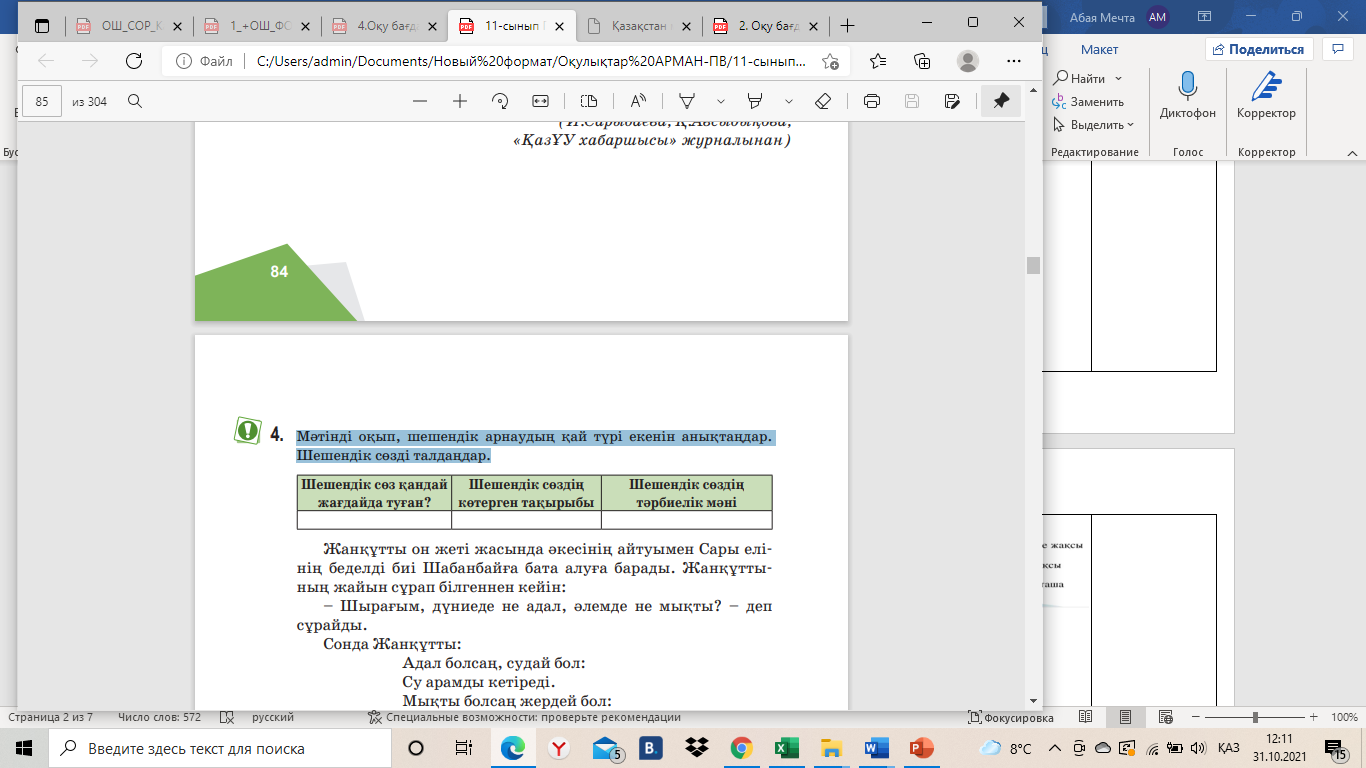This screenshot has height=768, width=1366.
Task: Zoom out the PDF using the minus icon
Action: click(420, 101)
